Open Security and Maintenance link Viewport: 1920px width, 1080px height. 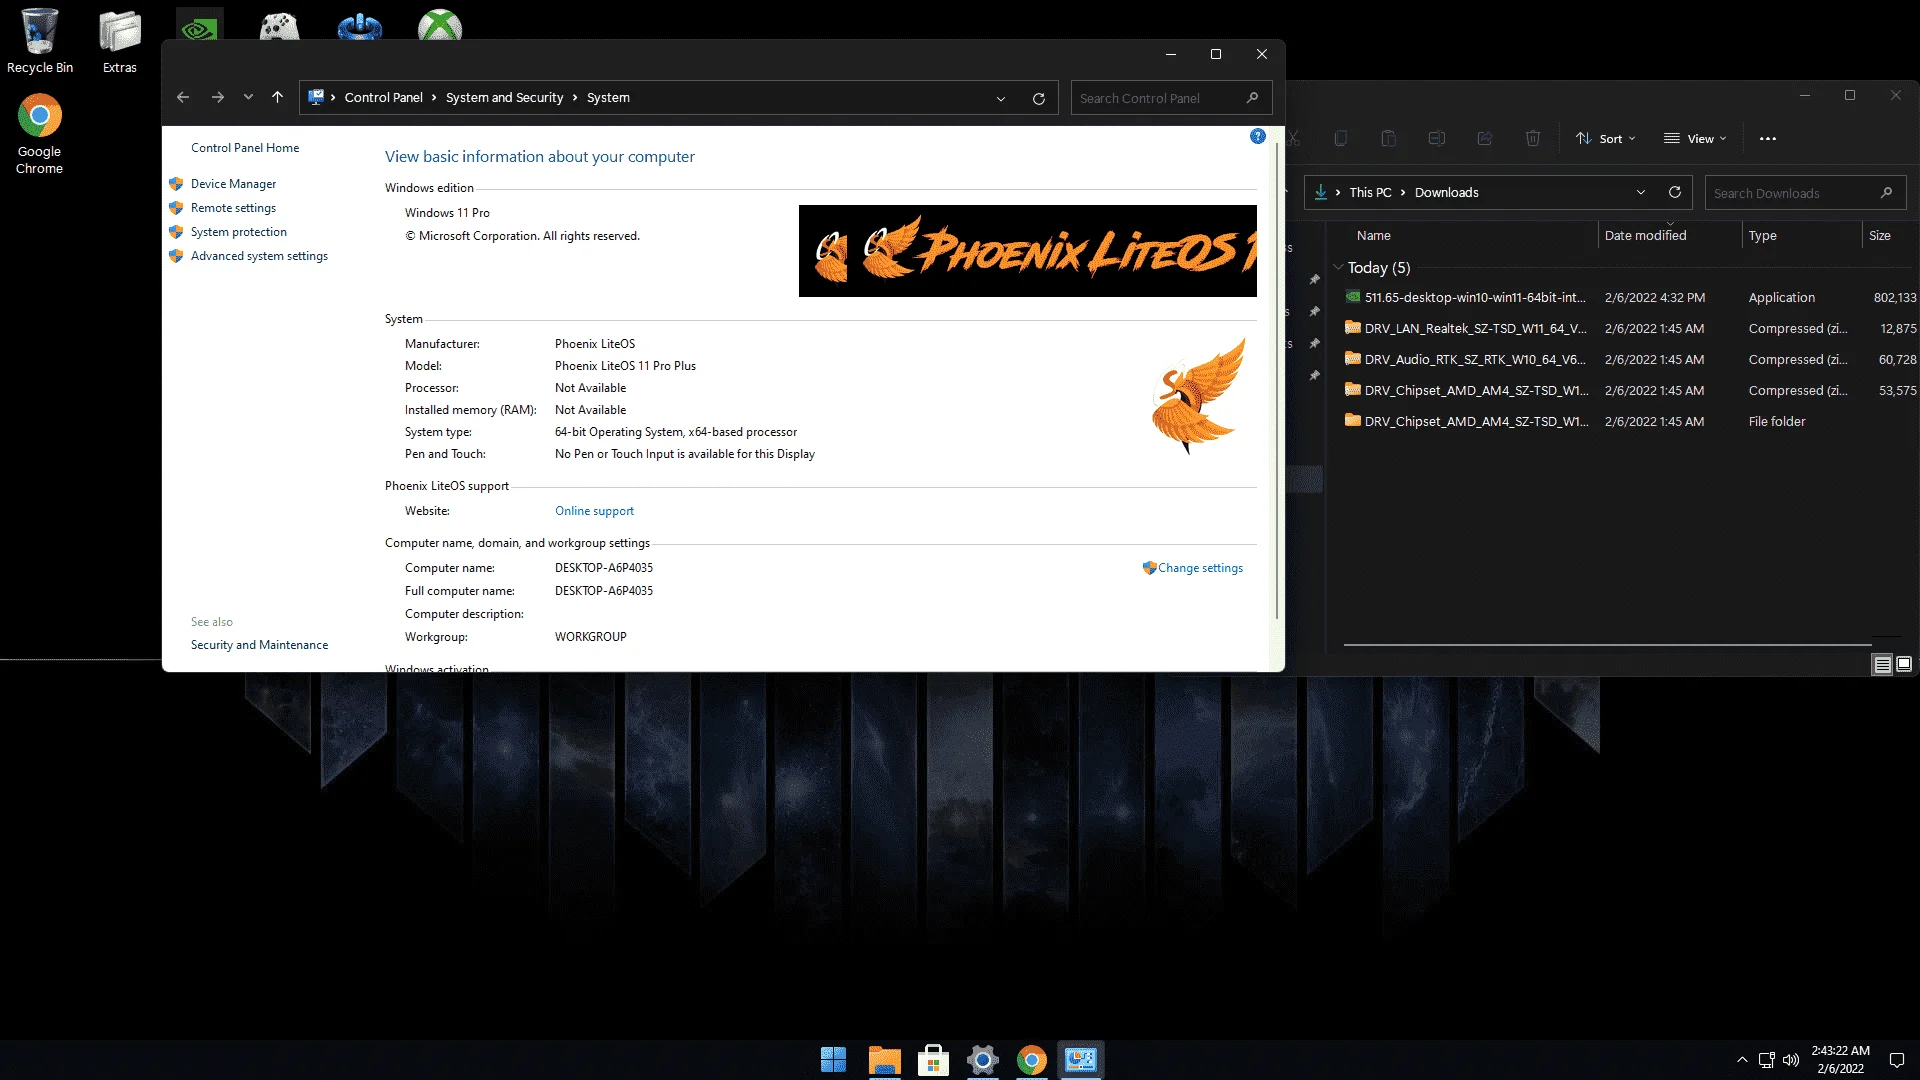[x=259, y=645]
